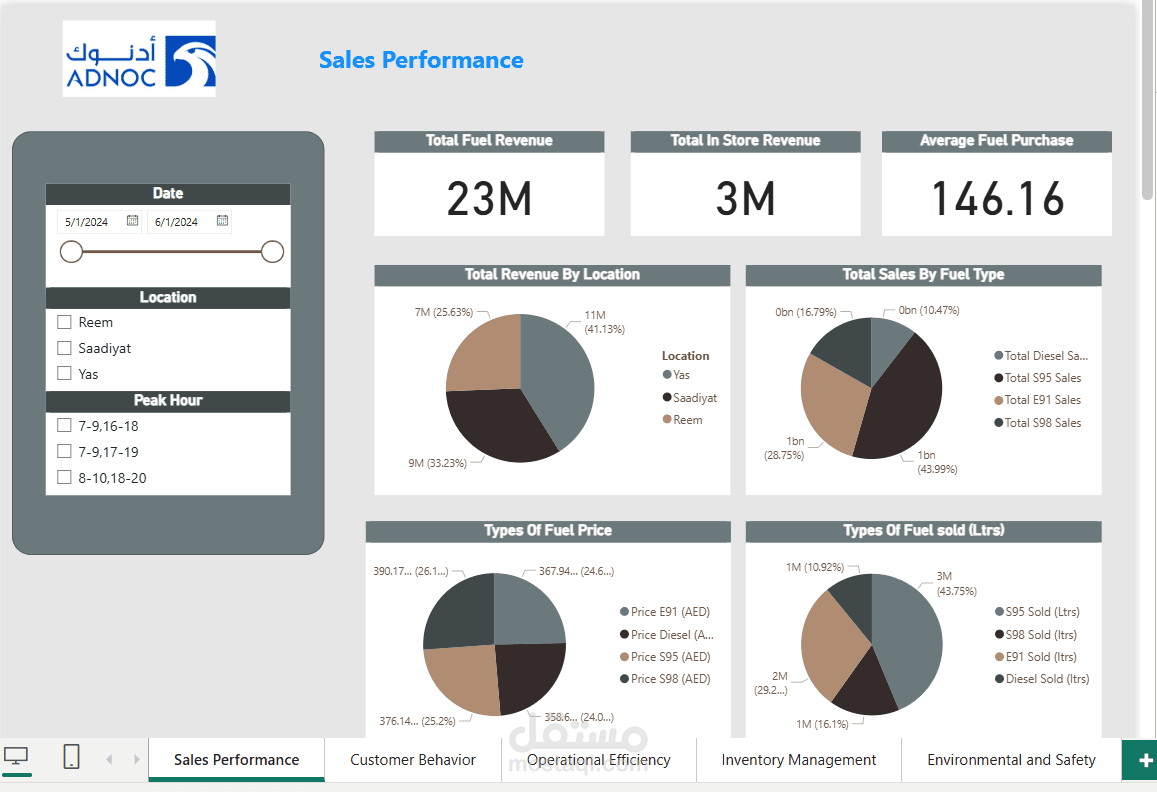Select Total Diesel Sales legend item
Image resolution: width=1157 pixels, height=792 pixels.
pyautogui.click(x=1041, y=356)
